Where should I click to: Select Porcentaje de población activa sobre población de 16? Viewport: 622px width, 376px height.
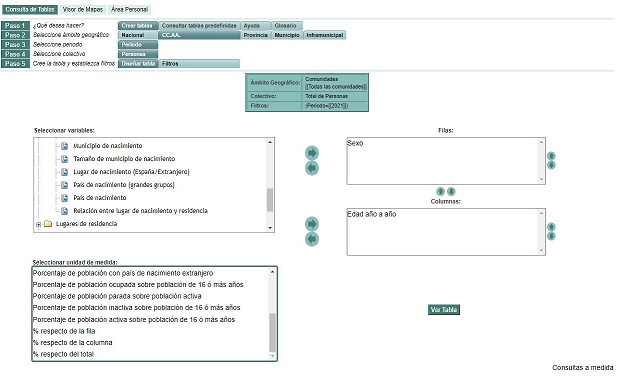coord(134,320)
